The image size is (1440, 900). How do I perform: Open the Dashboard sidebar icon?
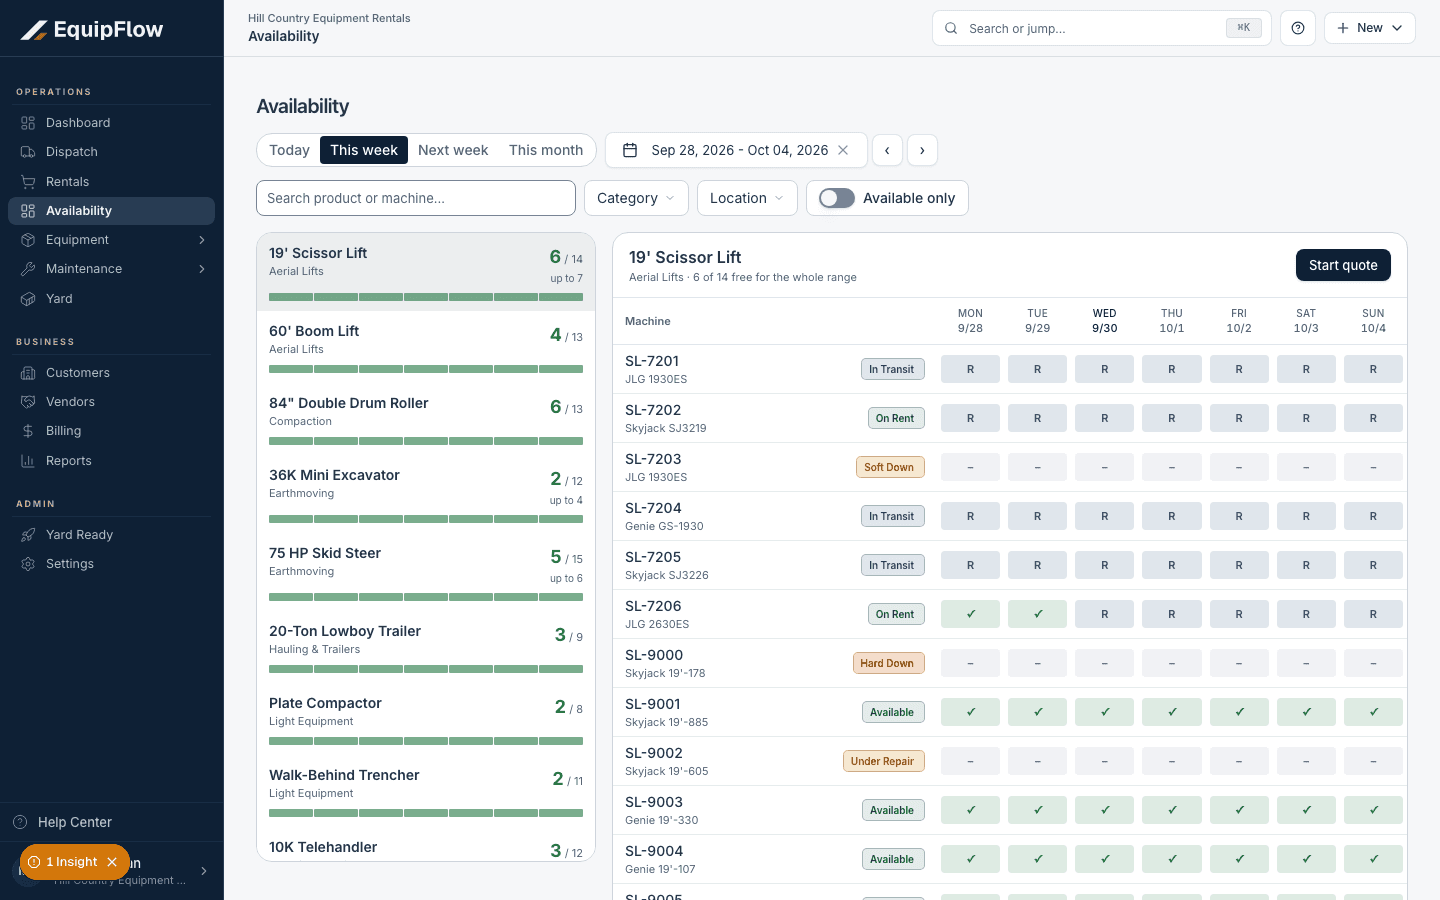28,123
